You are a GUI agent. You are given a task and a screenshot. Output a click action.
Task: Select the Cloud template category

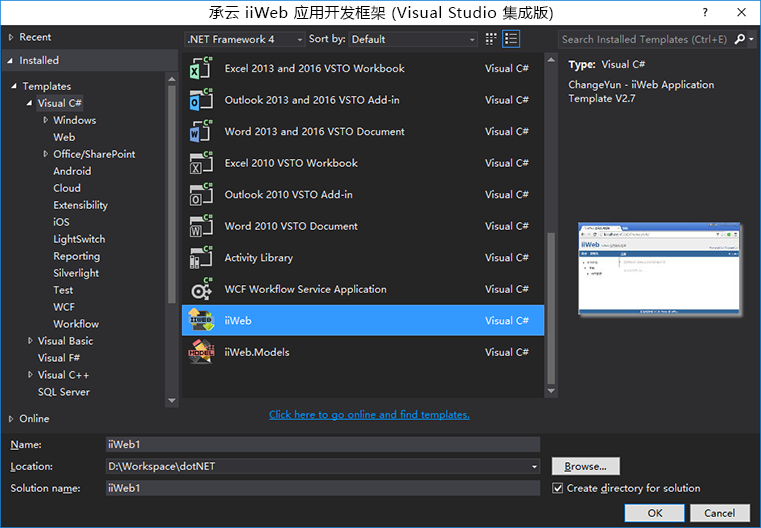click(67, 188)
